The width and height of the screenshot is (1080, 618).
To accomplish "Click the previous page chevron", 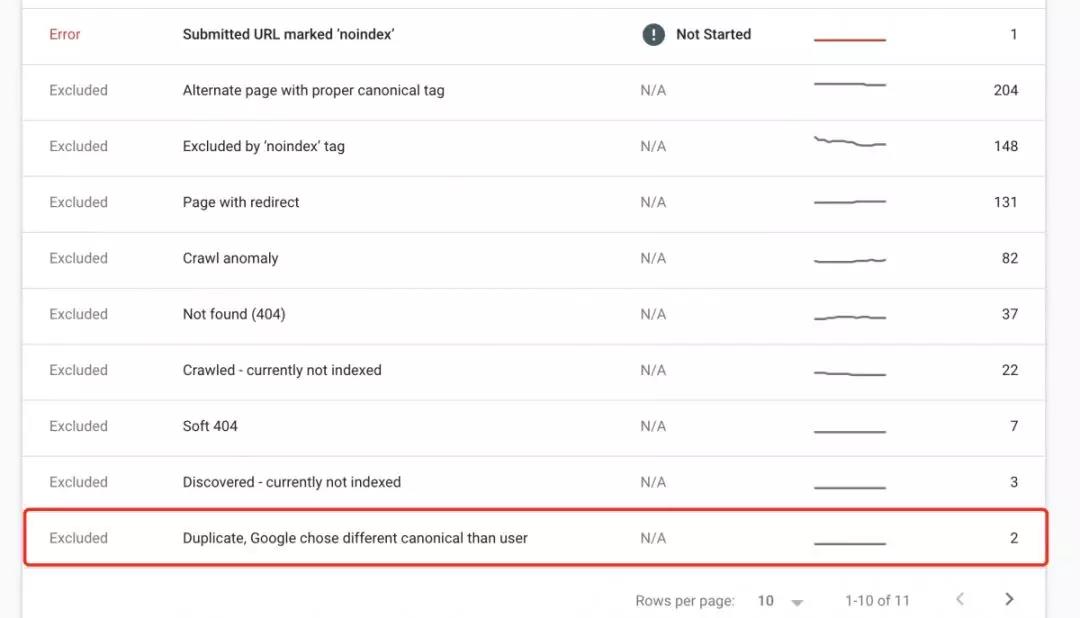I will (x=960, y=599).
